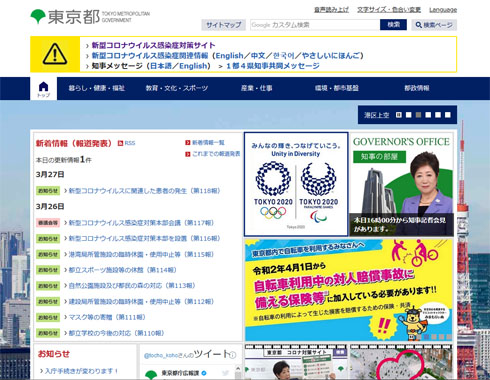Open governor message 日本語 link
This screenshot has height=380, width=490.
point(161,66)
